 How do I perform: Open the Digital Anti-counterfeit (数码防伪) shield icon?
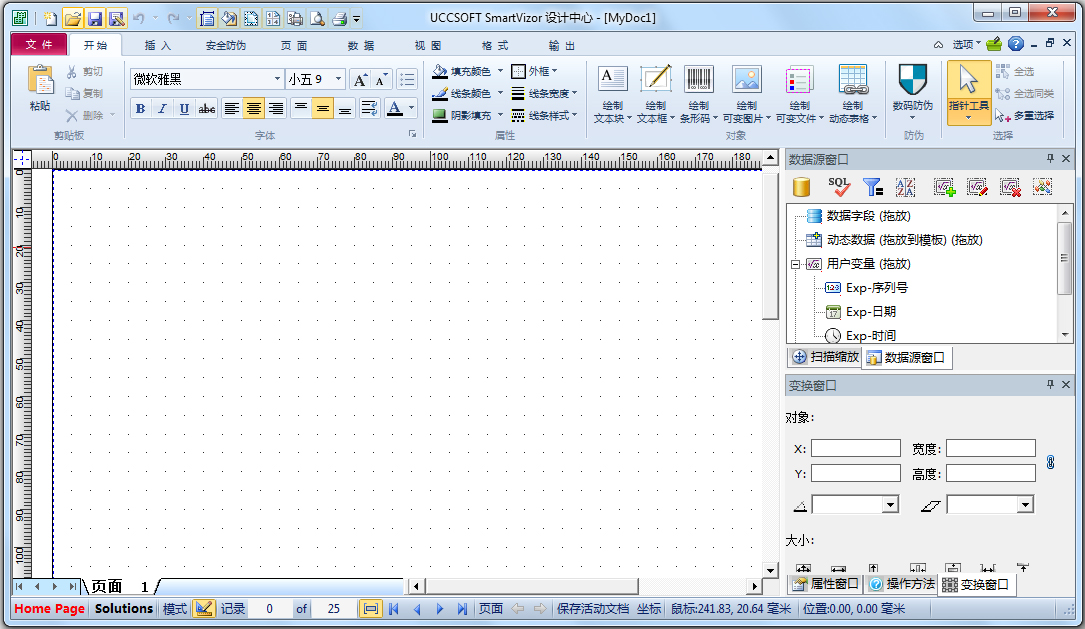coord(912,80)
